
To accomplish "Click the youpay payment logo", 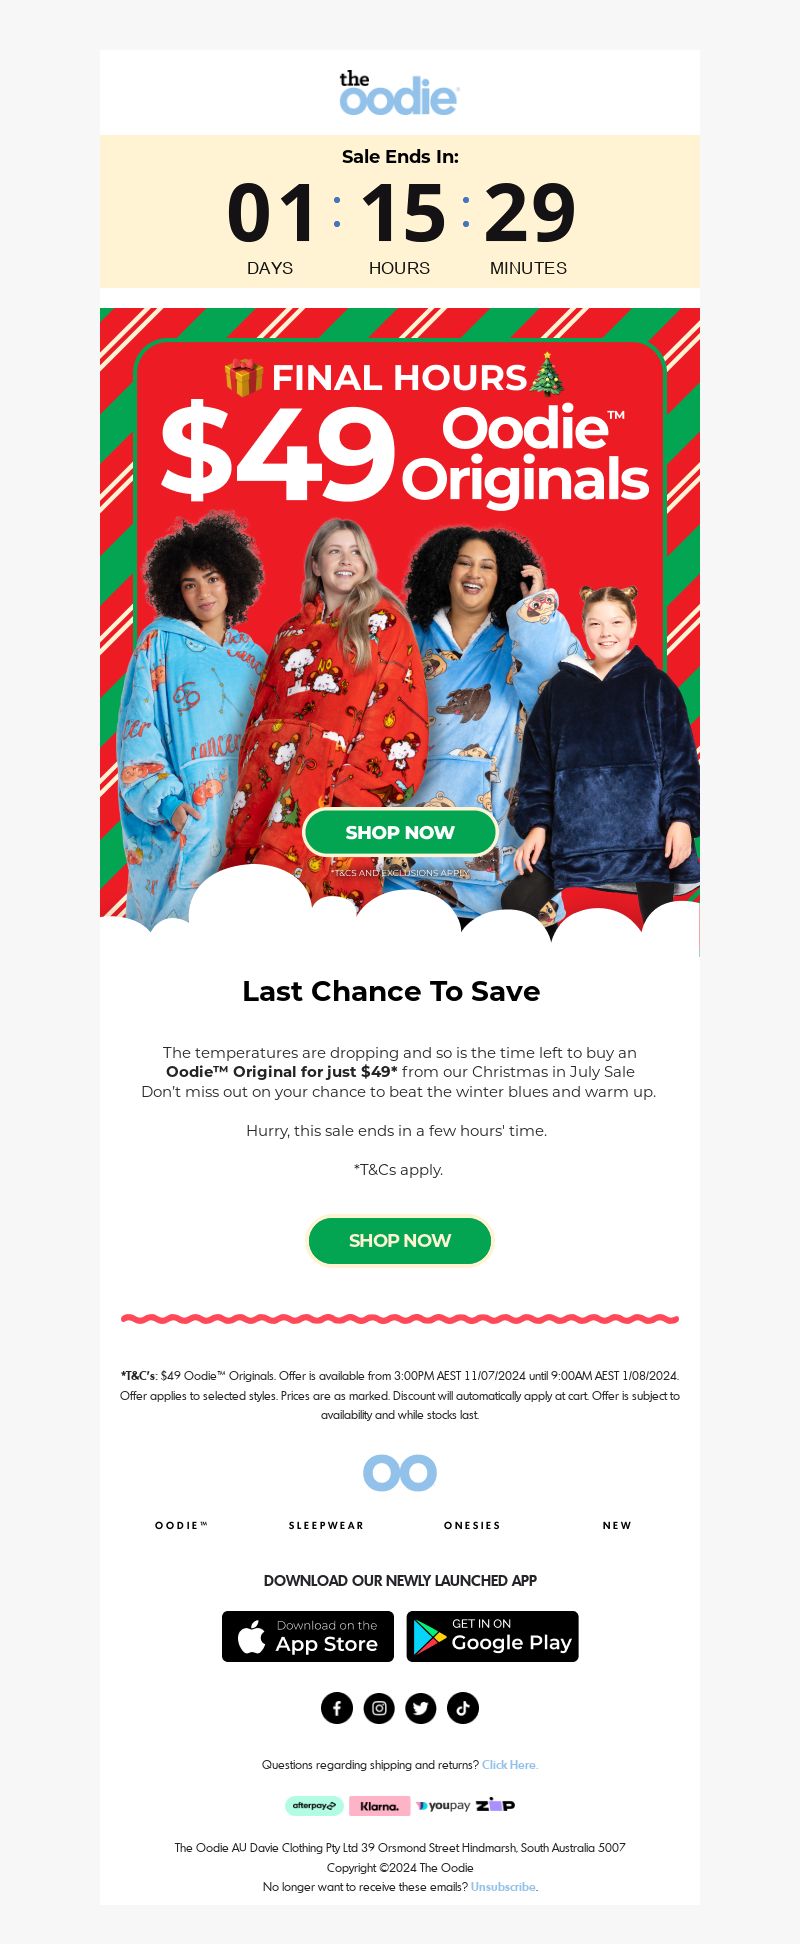I will tap(443, 1806).
